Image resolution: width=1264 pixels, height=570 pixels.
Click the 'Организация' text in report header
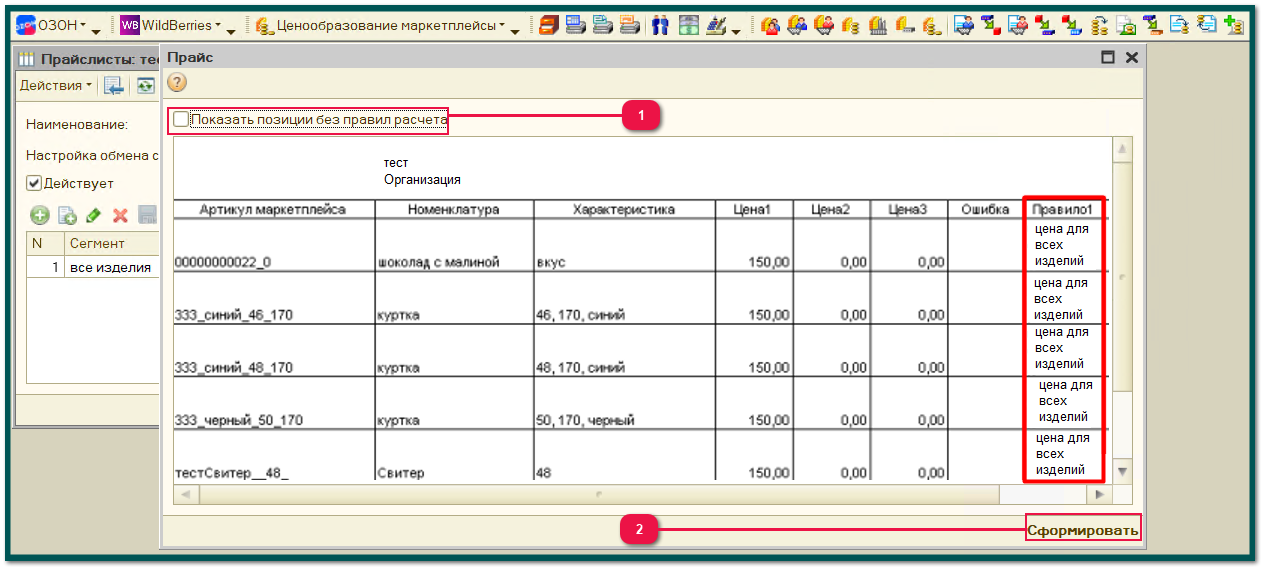[422, 180]
